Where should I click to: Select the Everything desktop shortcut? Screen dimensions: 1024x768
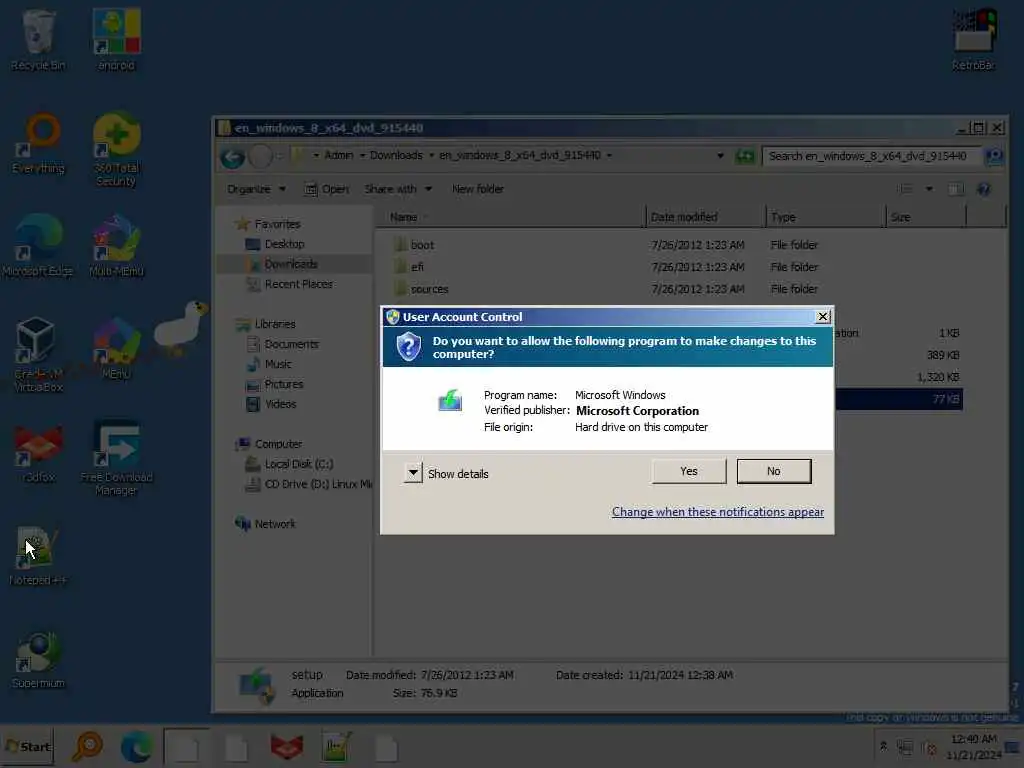coord(38,144)
